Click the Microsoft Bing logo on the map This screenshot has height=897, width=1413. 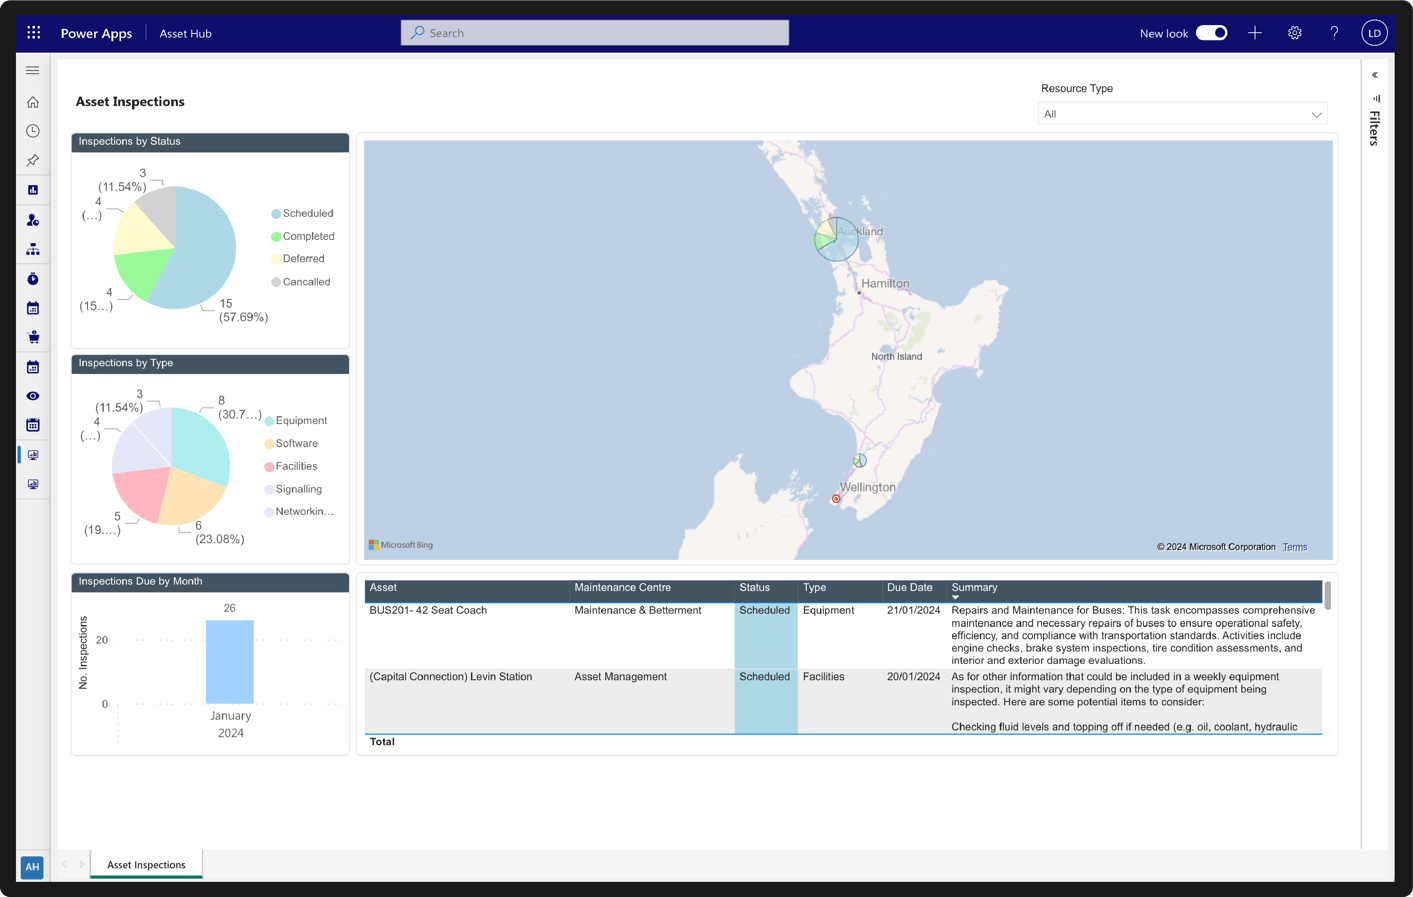point(401,545)
